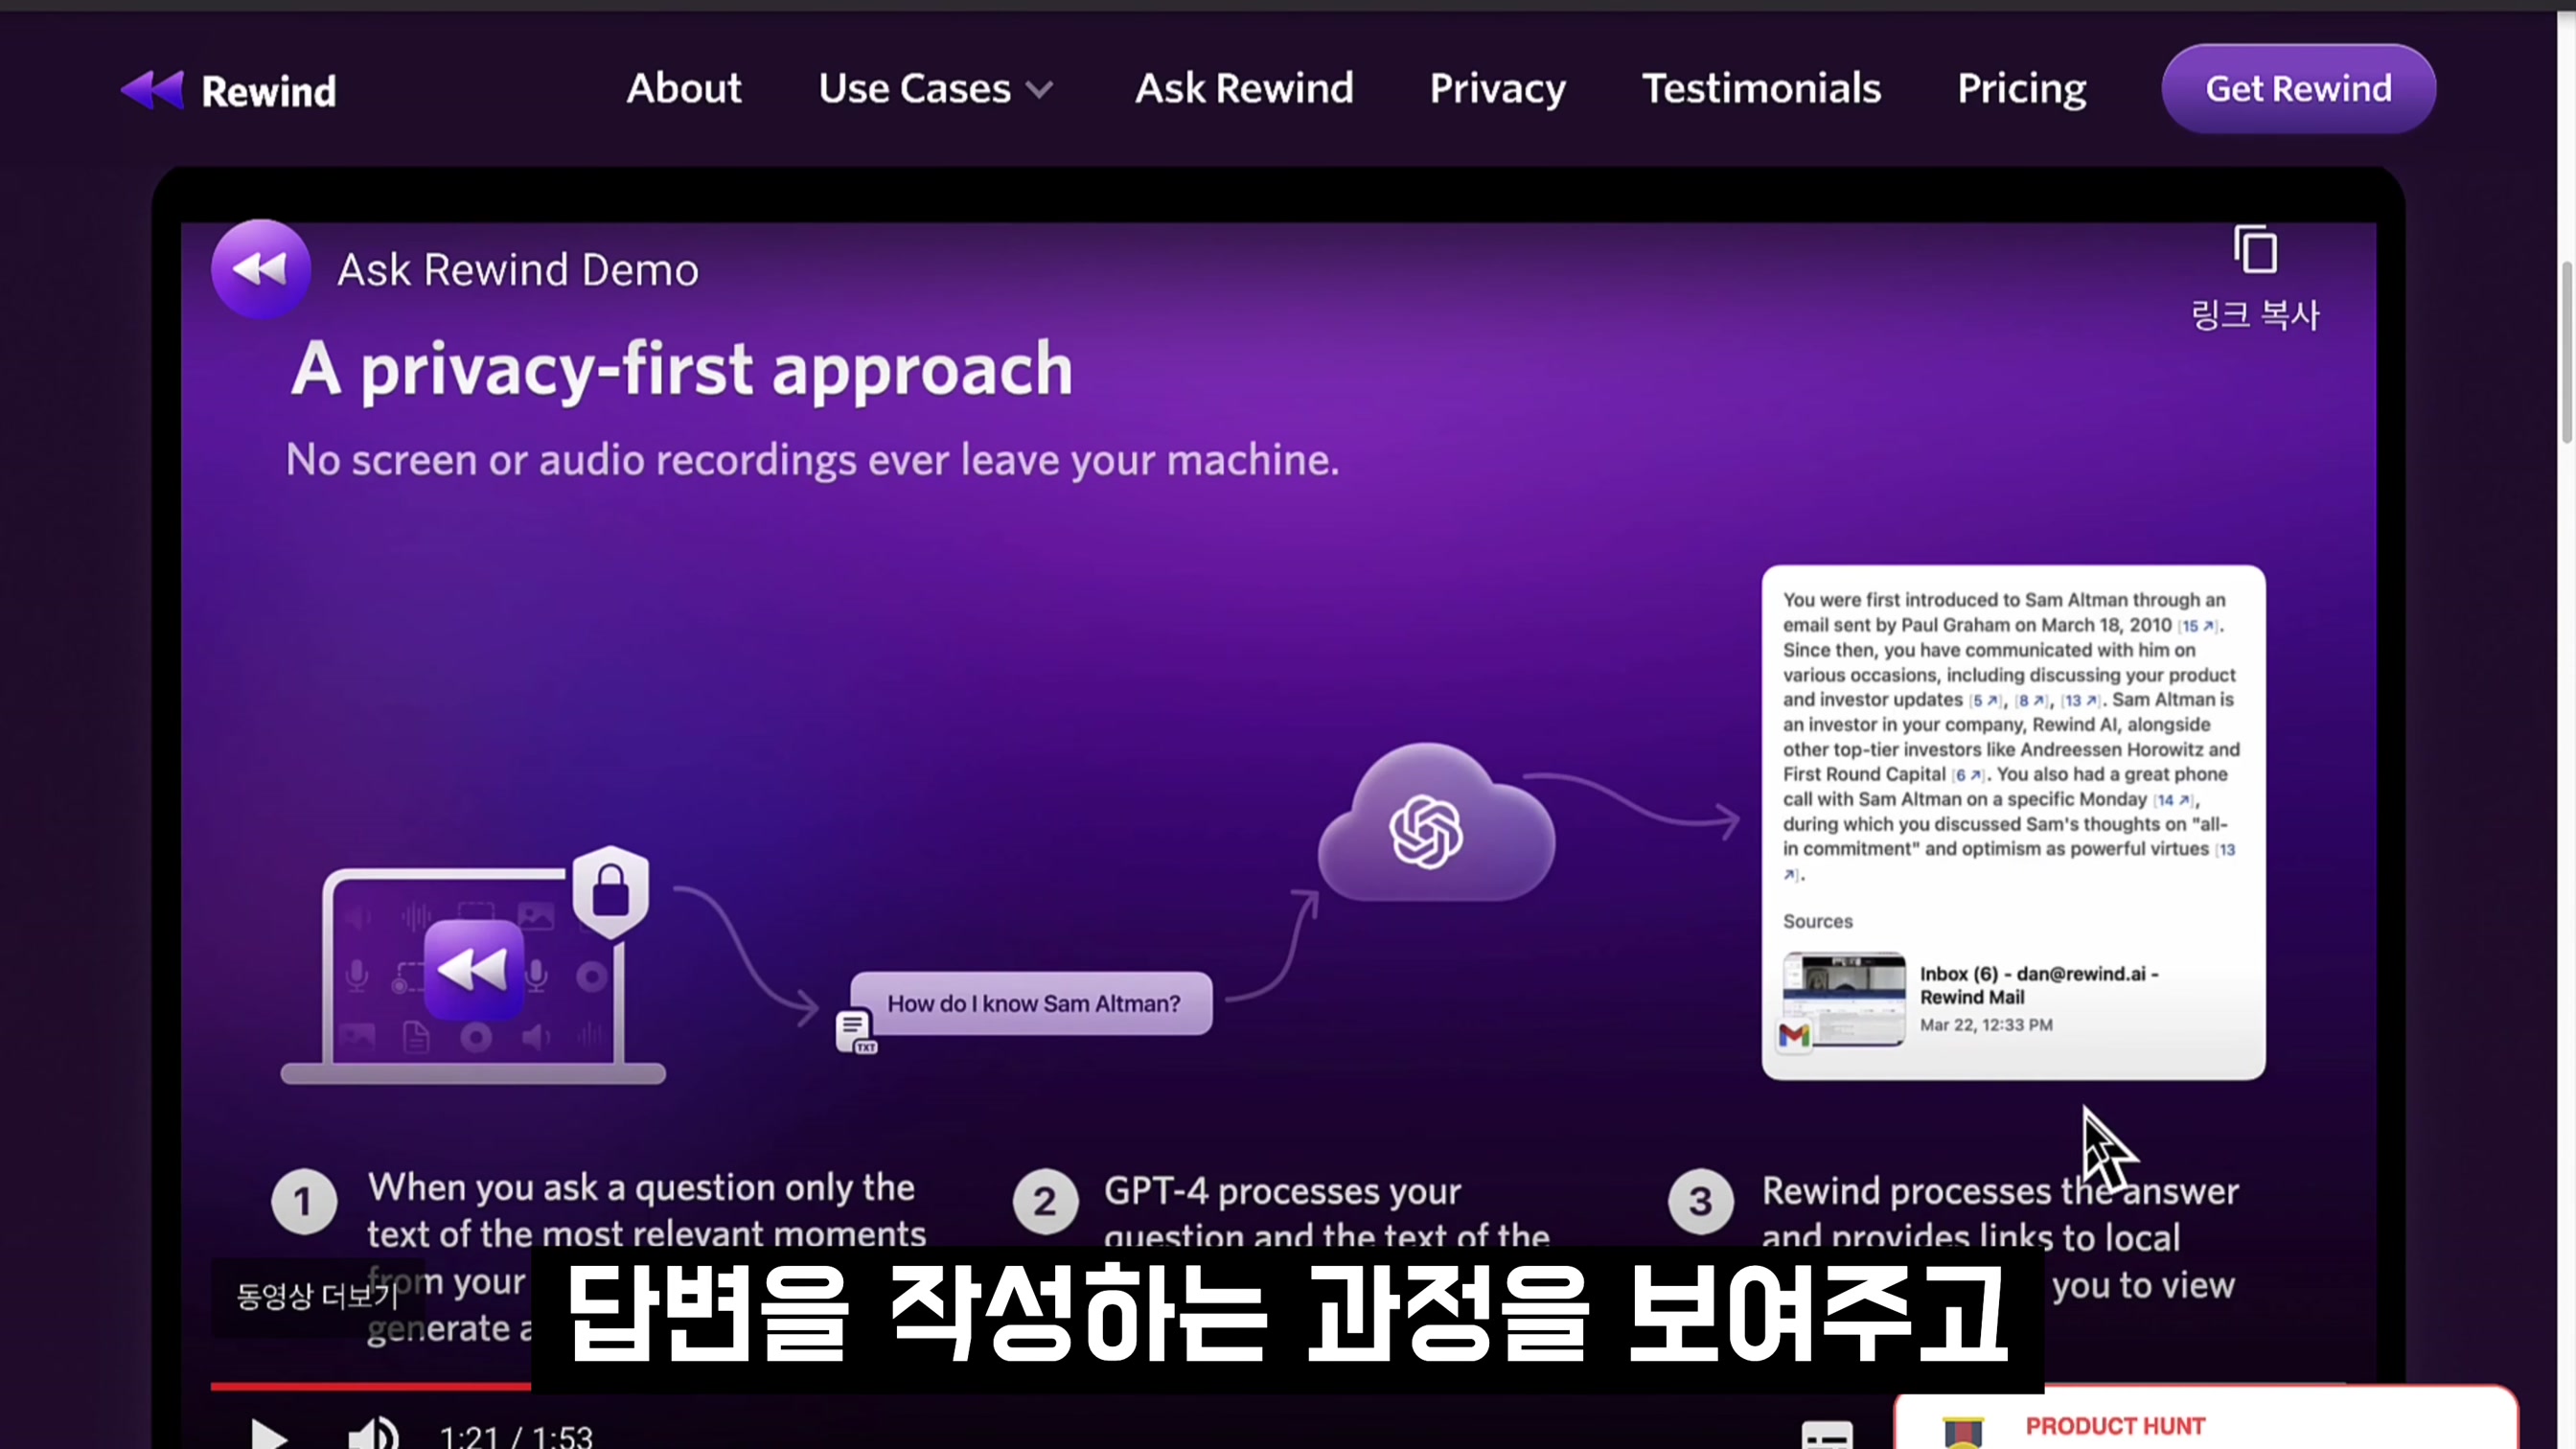
Task: Open the Testimonials section
Action: [1761, 89]
